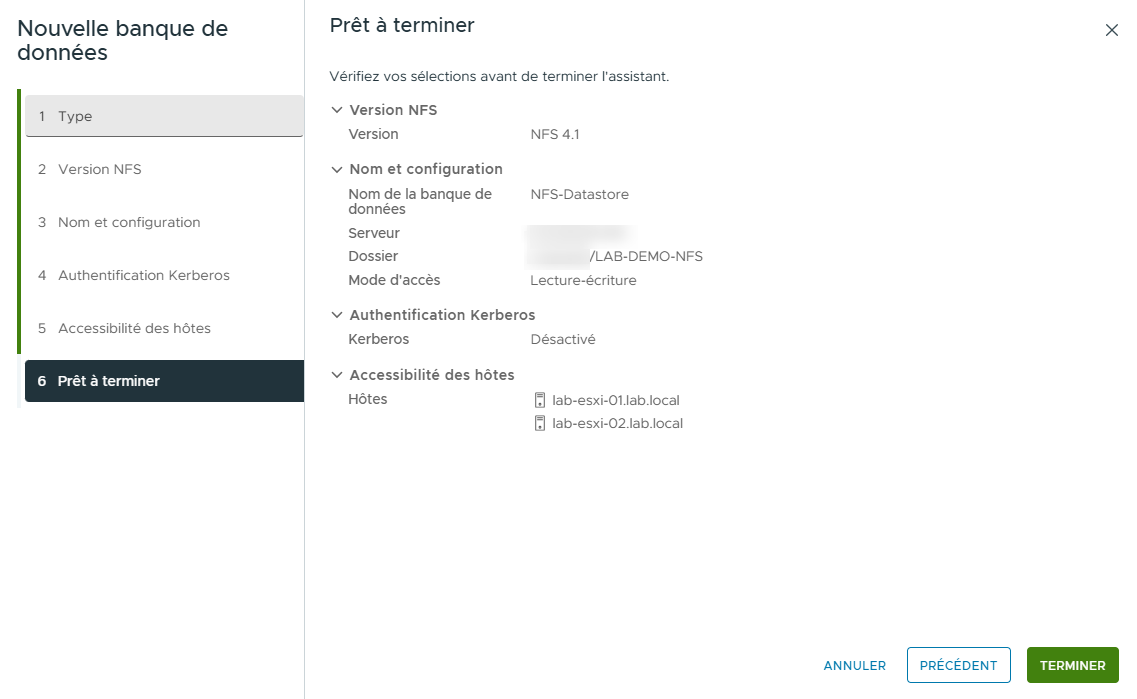Collapse the Nom et configuration section
Screen dimensions: 1137x699
pyautogui.click(x=337, y=170)
